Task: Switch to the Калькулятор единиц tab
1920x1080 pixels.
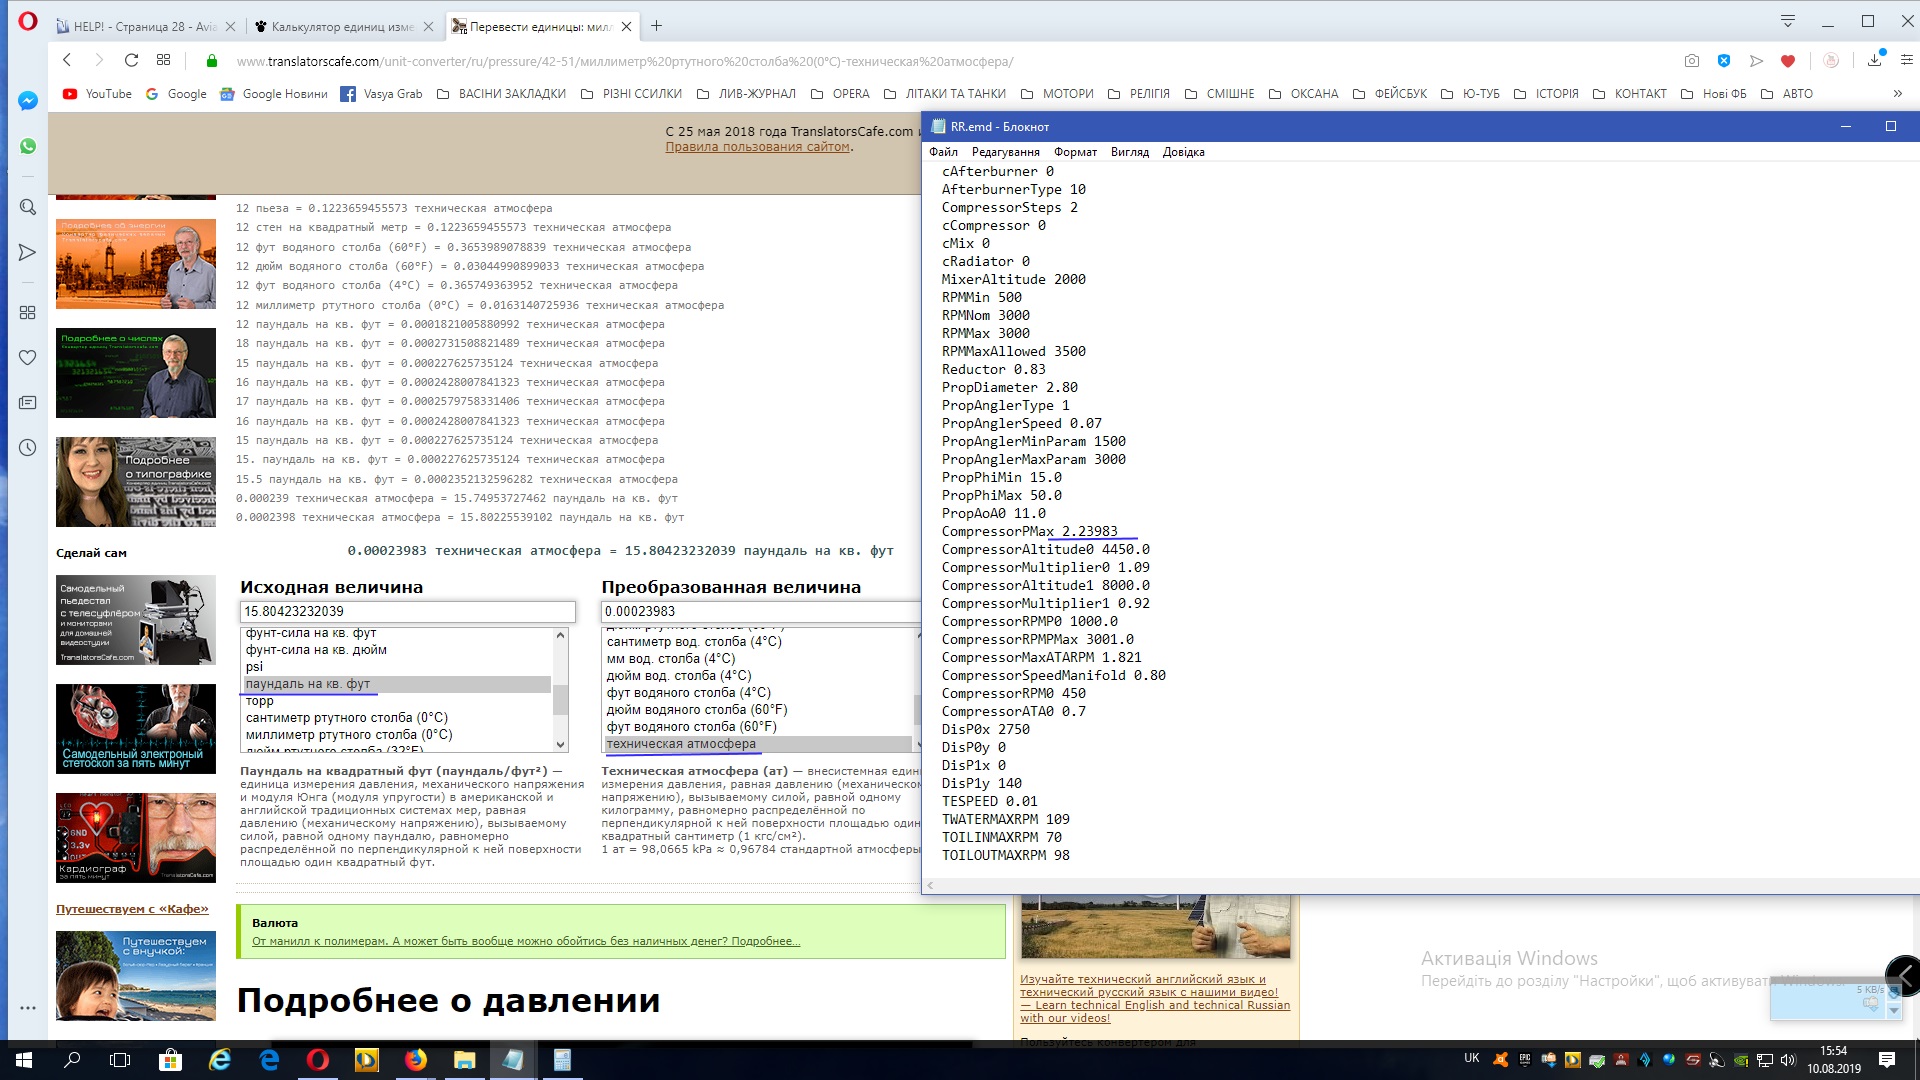Action: pos(342,26)
